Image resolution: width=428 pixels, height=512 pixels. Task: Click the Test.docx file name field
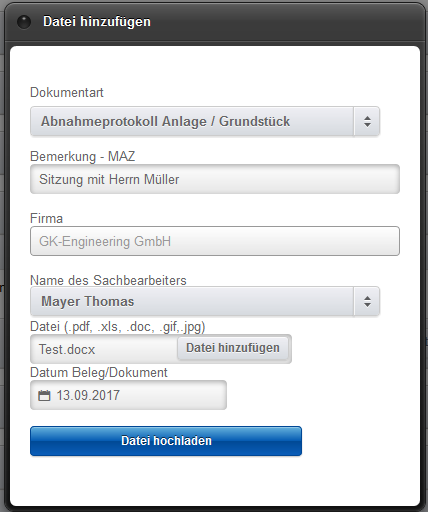tap(103, 349)
